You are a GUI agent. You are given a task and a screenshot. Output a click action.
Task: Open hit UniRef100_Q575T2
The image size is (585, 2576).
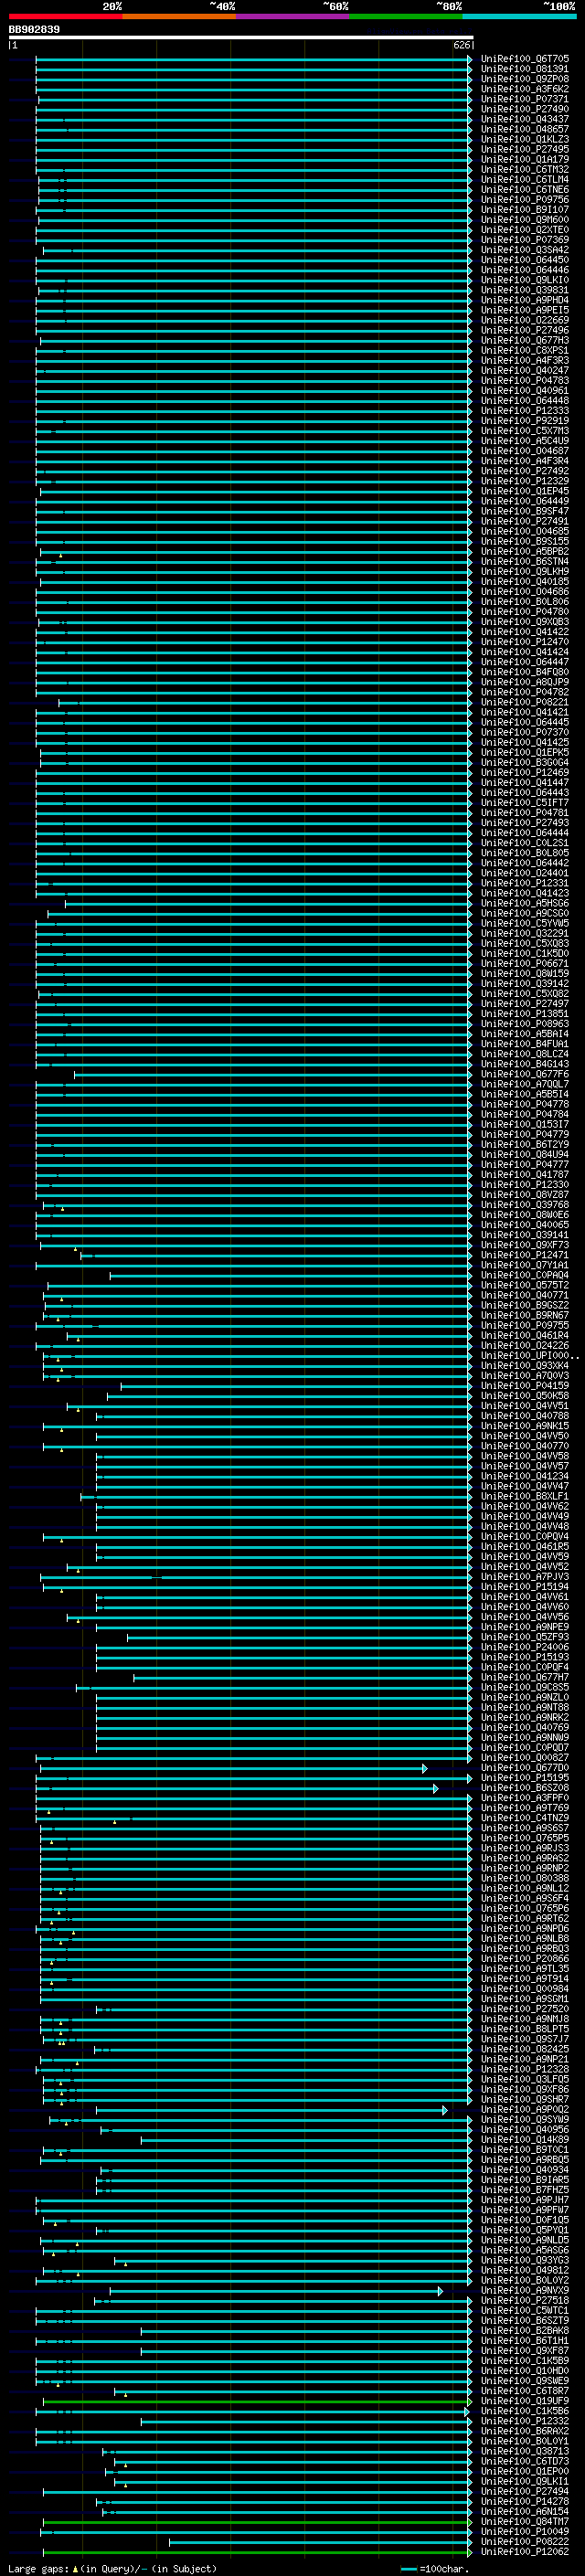525,1285
